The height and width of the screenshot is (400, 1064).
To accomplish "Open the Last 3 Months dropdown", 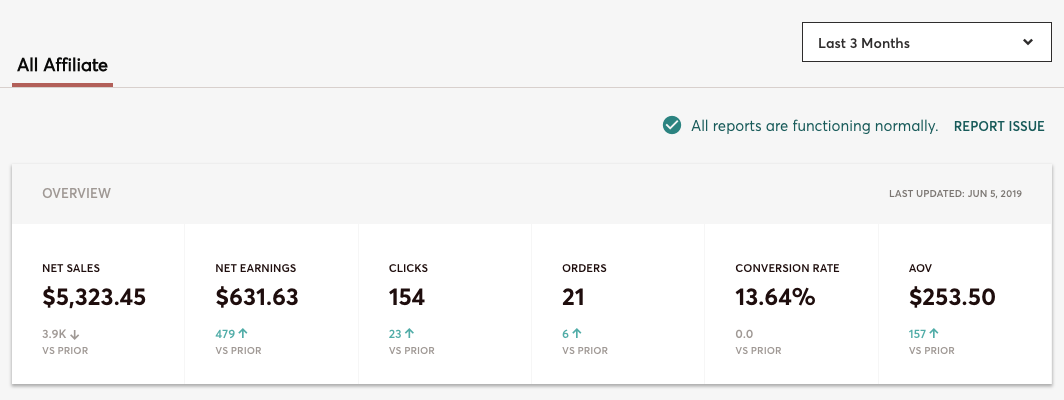I will coord(925,43).
